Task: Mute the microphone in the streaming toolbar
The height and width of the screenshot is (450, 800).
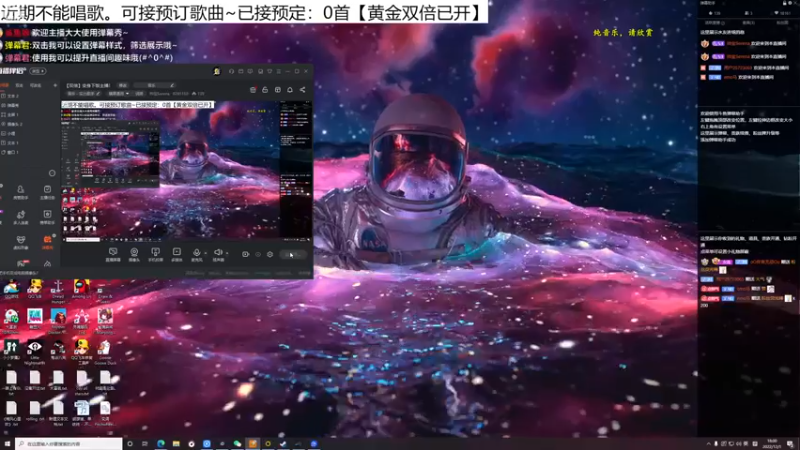Action: (196, 254)
